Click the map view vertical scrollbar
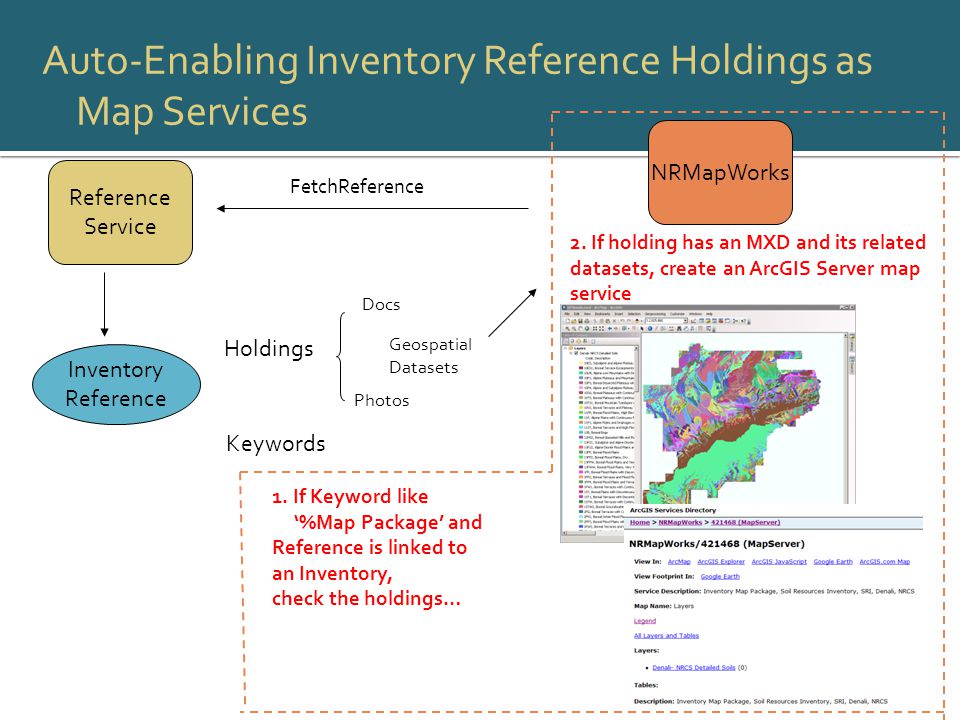Image resolution: width=960 pixels, height=720 pixels. [x=846, y=419]
